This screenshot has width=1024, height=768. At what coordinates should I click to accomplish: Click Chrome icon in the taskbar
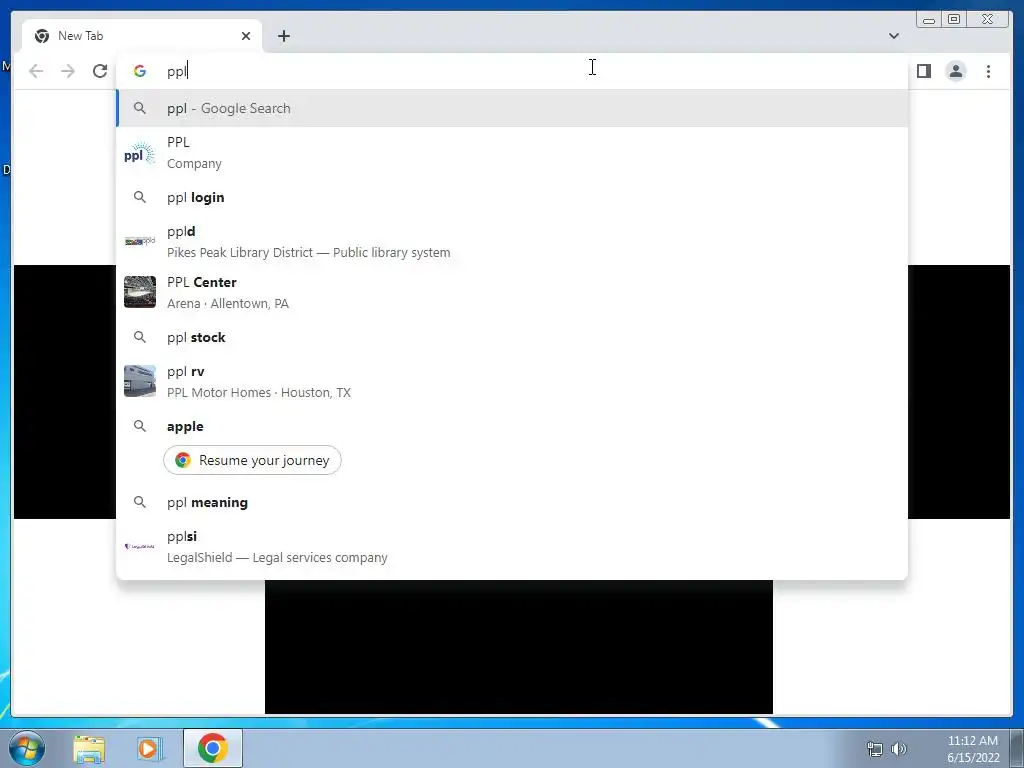point(213,748)
